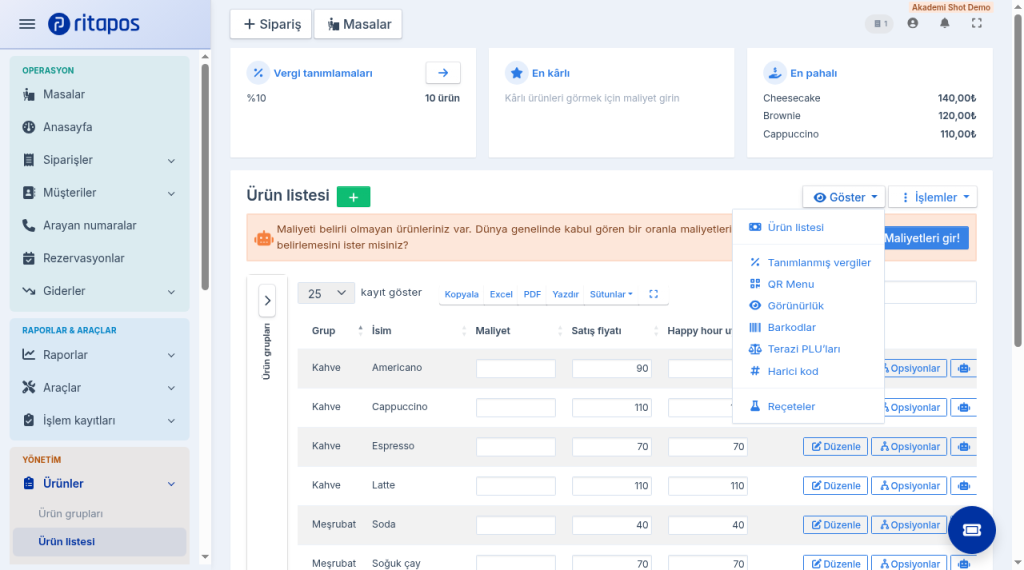This screenshot has height=570, width=1024.
Task: Click the table fullscreen expand icon
Action: click(x=653, y=294)
